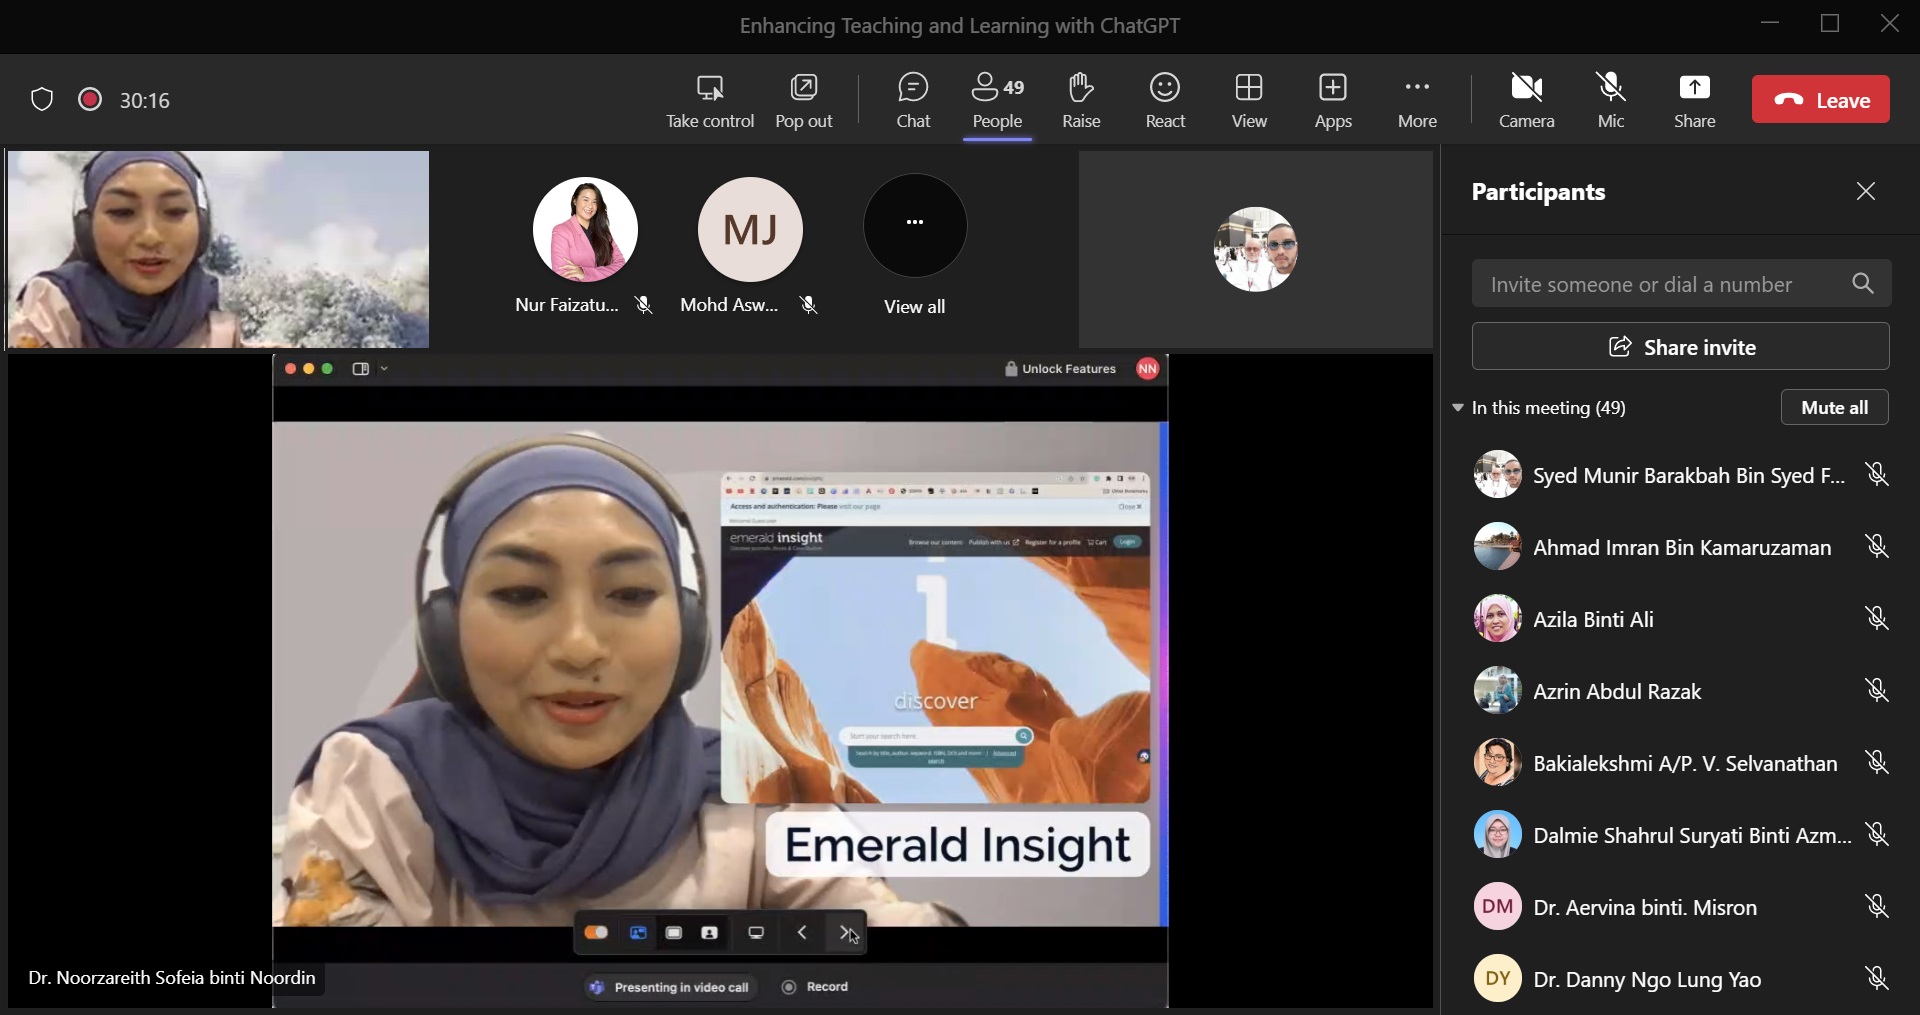This screenshot has width=1920, height=1015.
Task: Select Dr. Aervina's DM avatar
Action: pyautogui.click(x=1497, y=906)
